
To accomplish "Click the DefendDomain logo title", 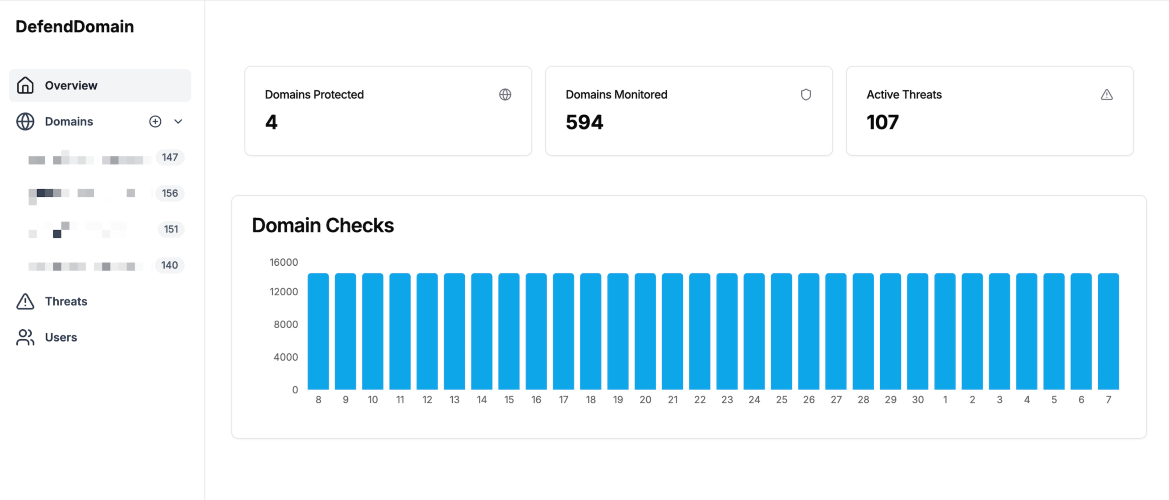I will (x=75, y=27).
